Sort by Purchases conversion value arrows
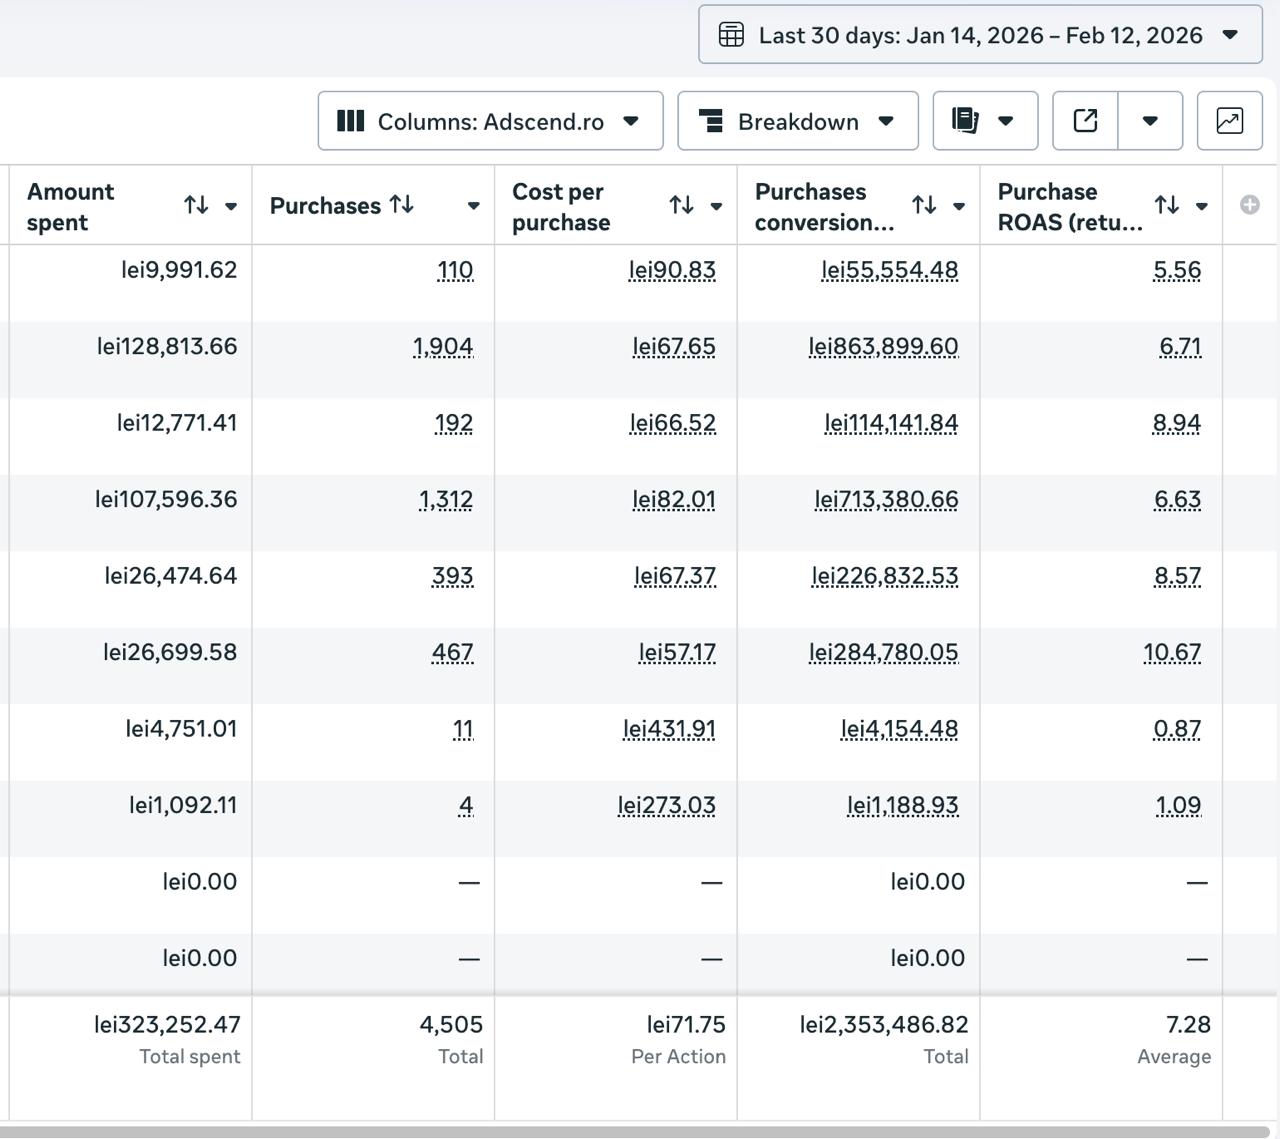Image resolution: width=1280 pixels, height=1139 pixels. point(924,205)
